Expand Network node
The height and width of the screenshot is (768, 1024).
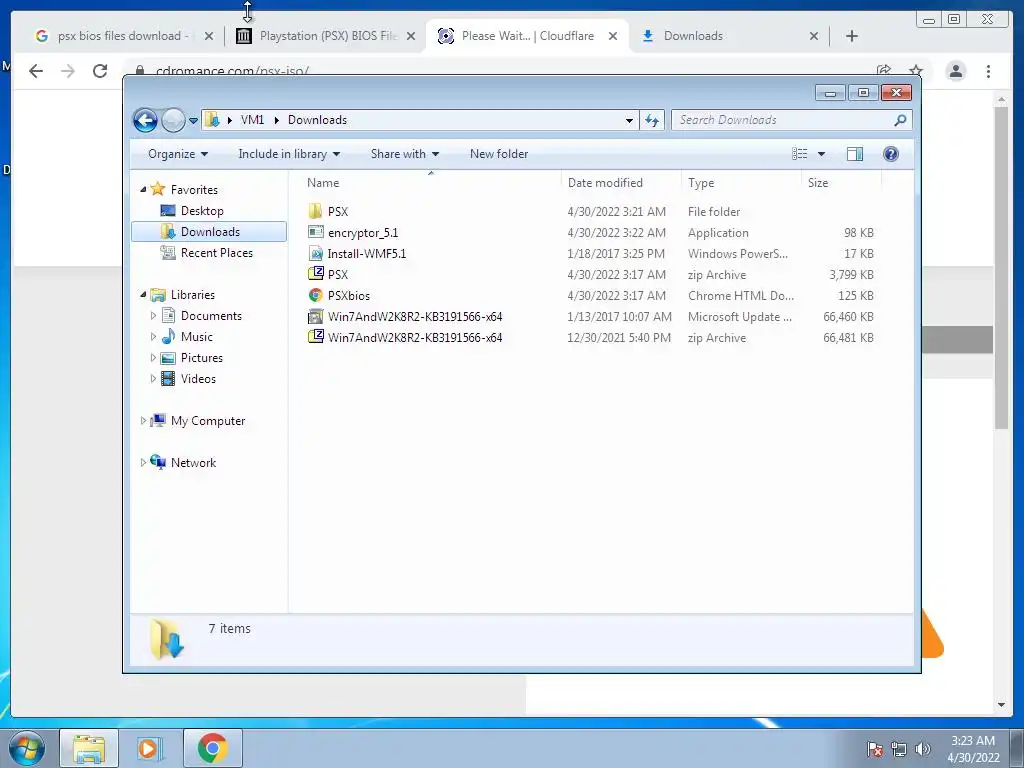[x=143, y=462]
